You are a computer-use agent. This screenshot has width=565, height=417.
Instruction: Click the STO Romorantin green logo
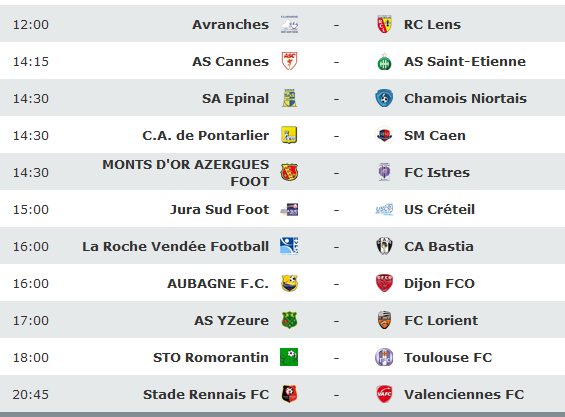(289, 357)
